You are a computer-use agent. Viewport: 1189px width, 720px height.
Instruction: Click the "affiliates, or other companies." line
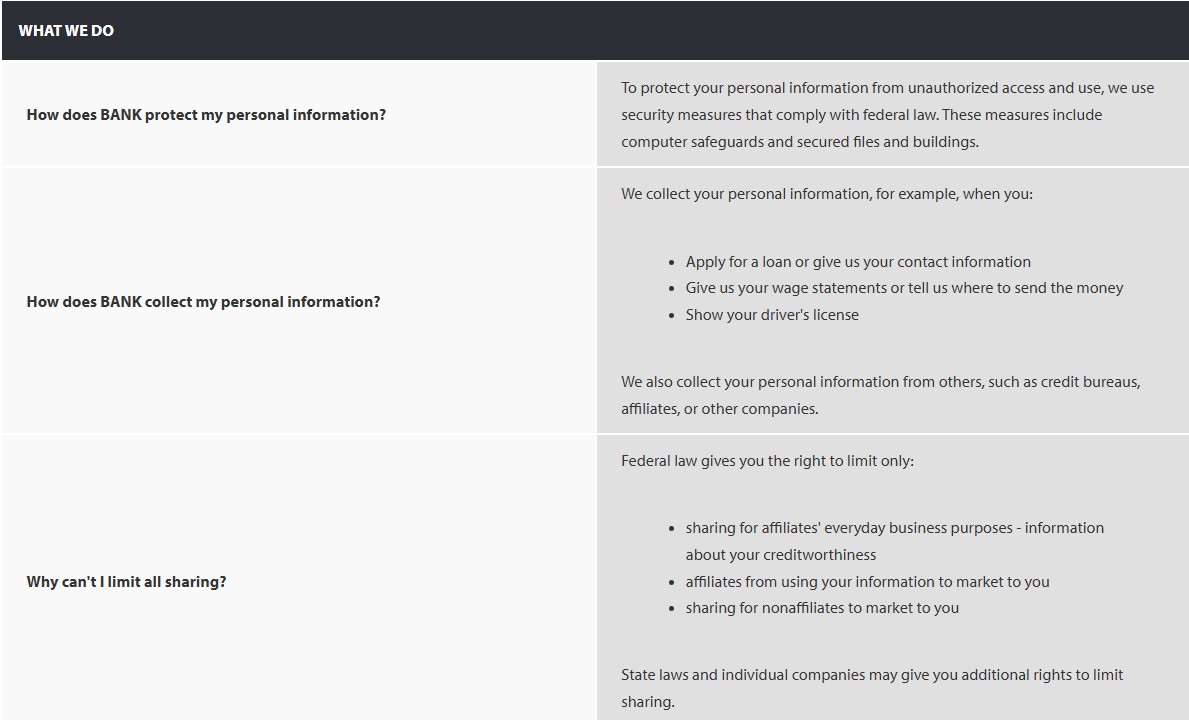[x=719, y=409]
